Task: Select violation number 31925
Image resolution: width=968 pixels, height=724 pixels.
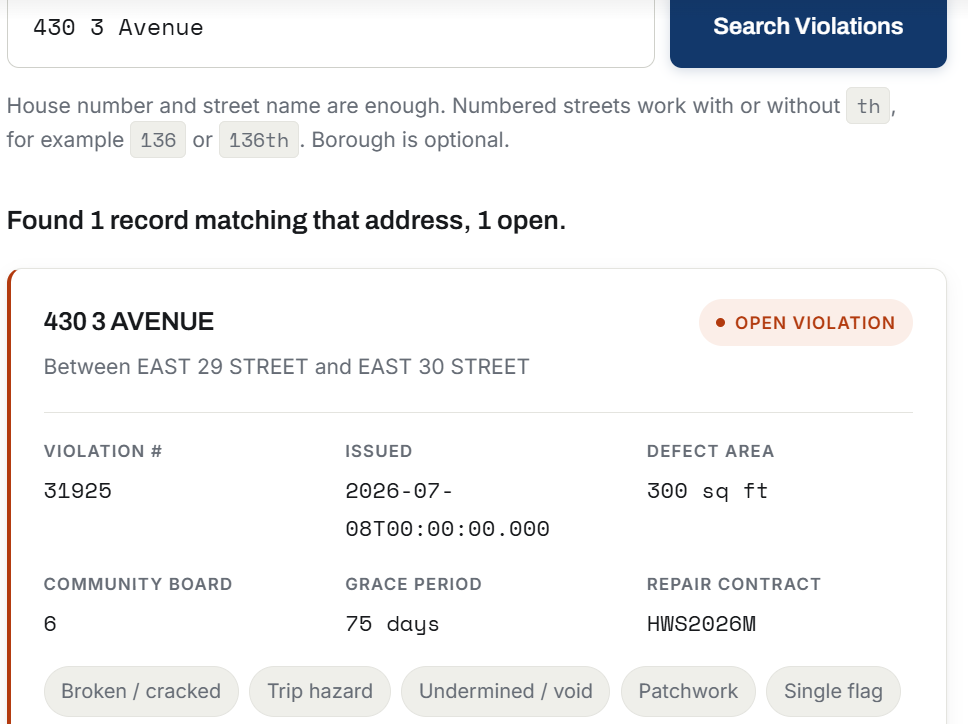Action: pyautogui.click(x=78, y=491)
